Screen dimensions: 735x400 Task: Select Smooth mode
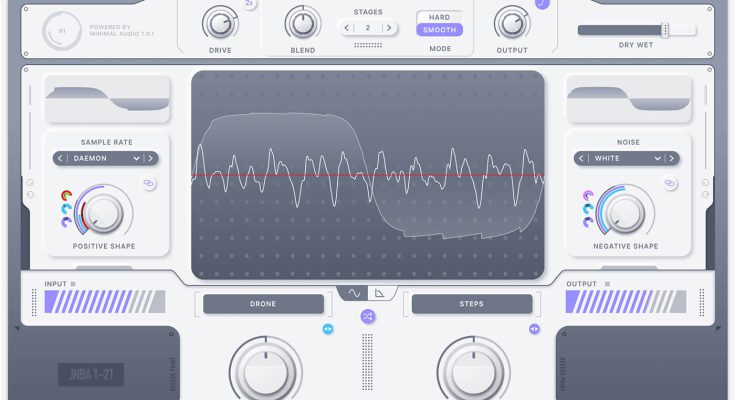tap(439, 30)
